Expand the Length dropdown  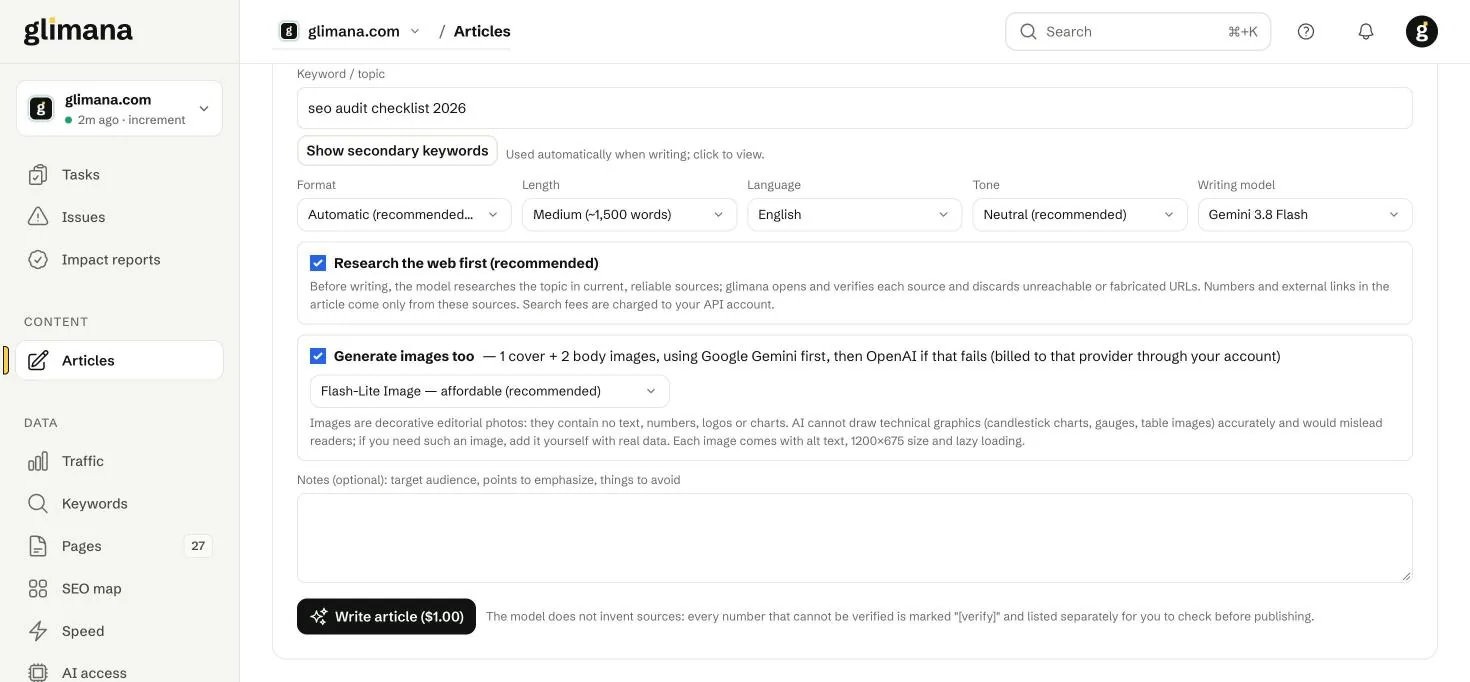point(629,214)
